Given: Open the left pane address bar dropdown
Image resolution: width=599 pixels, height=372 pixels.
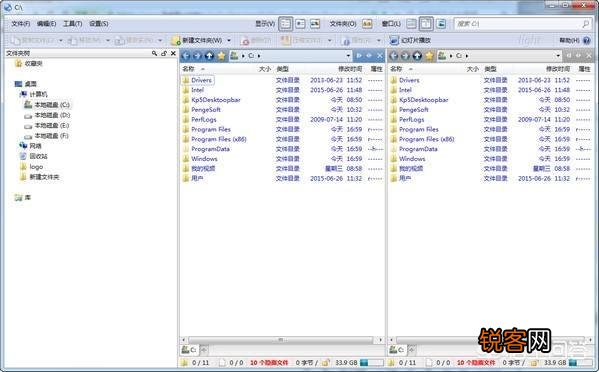Looking at the screenshot, I should pos(348,56).
